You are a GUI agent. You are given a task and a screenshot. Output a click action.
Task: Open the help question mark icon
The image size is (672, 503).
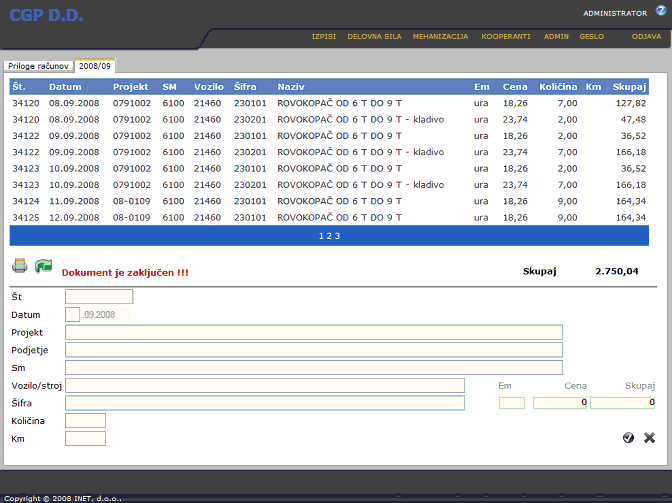[661, 11]
